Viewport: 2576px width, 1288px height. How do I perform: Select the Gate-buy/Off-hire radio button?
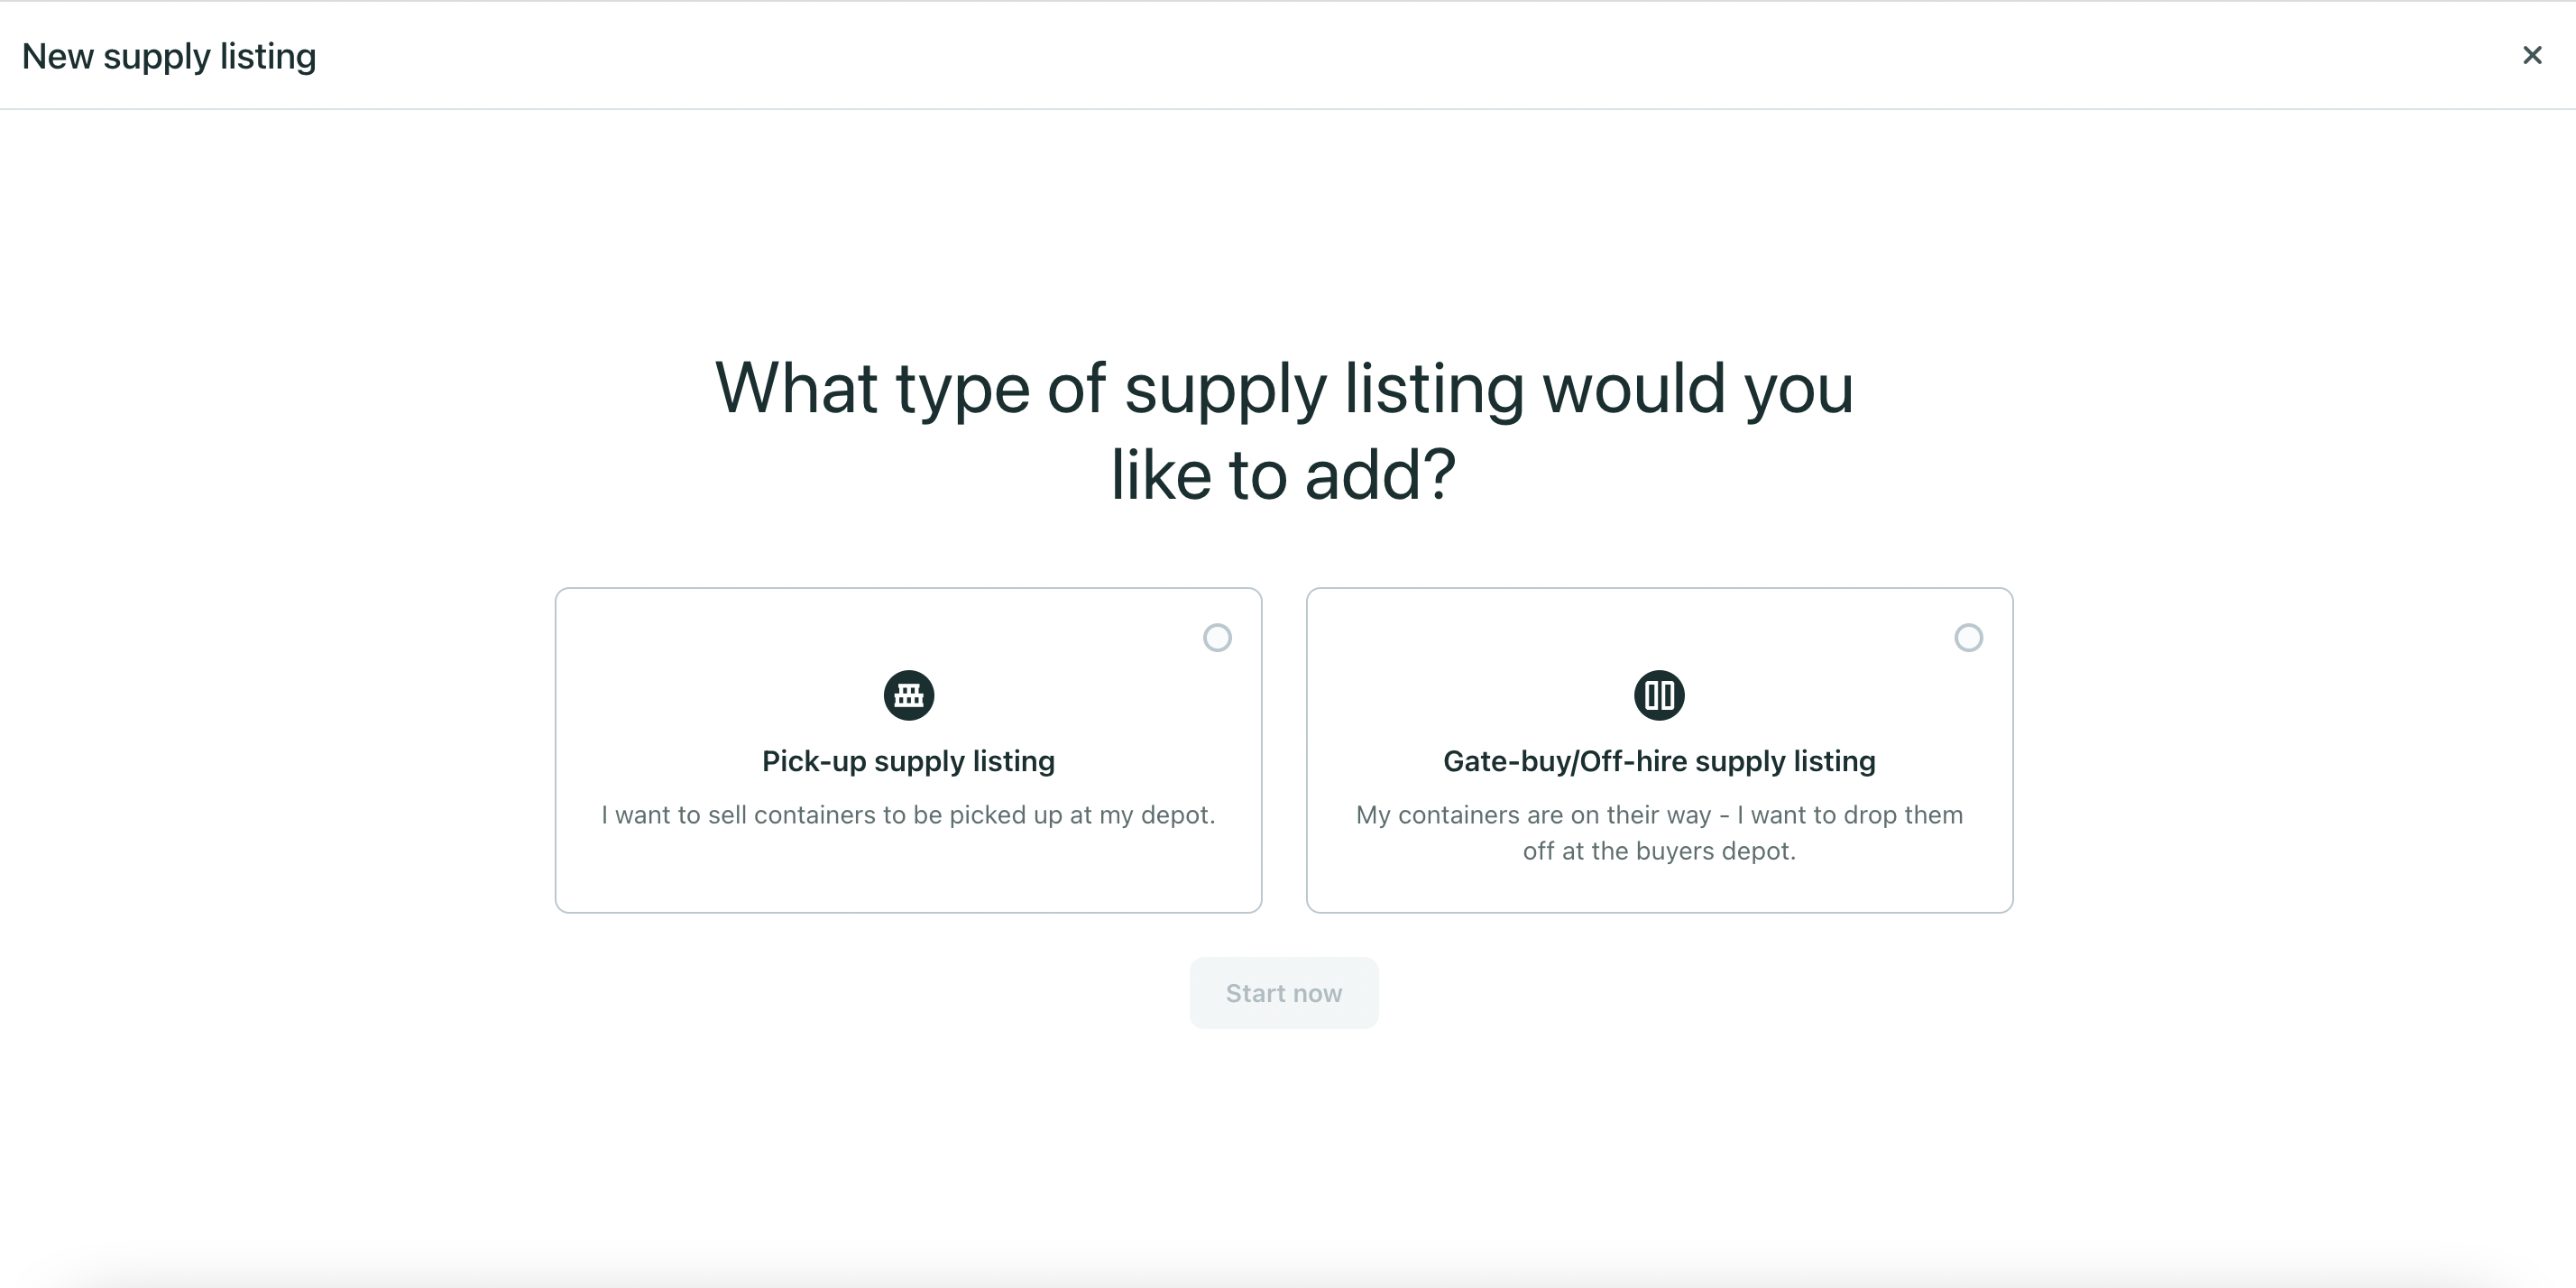pos(1968,637)
